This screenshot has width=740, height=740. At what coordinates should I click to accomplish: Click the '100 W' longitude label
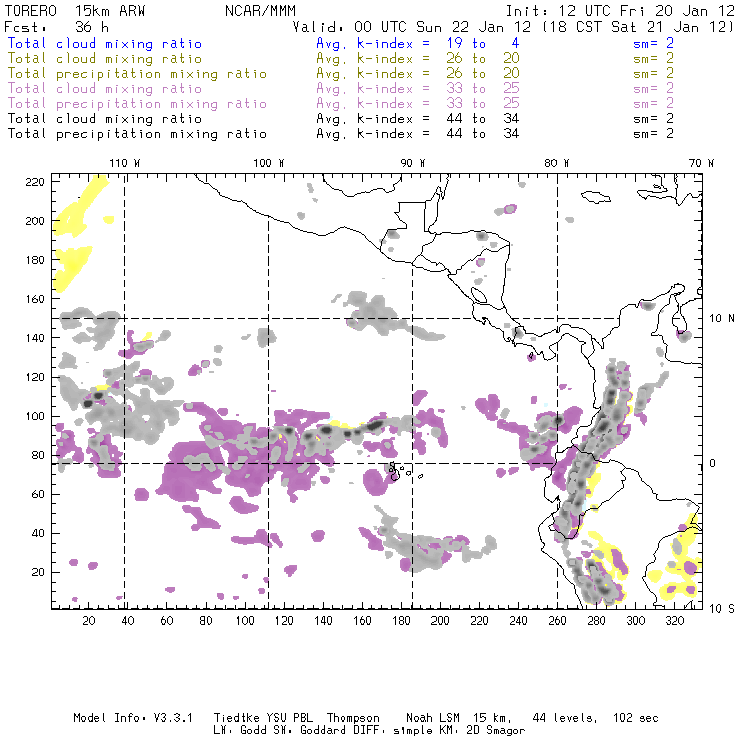click(269, 163)
